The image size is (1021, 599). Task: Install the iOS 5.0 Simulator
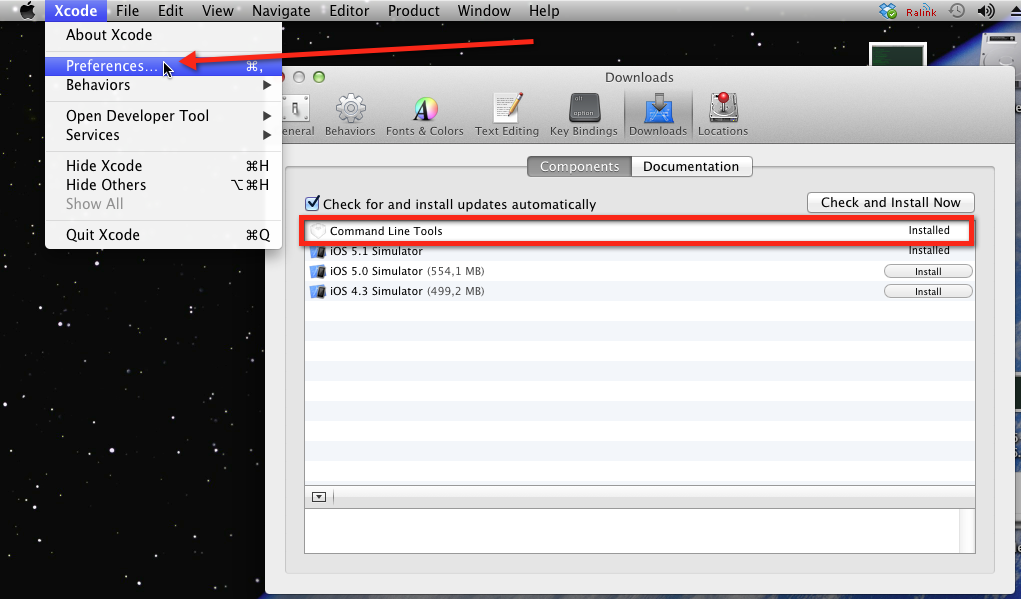(928, 272)
